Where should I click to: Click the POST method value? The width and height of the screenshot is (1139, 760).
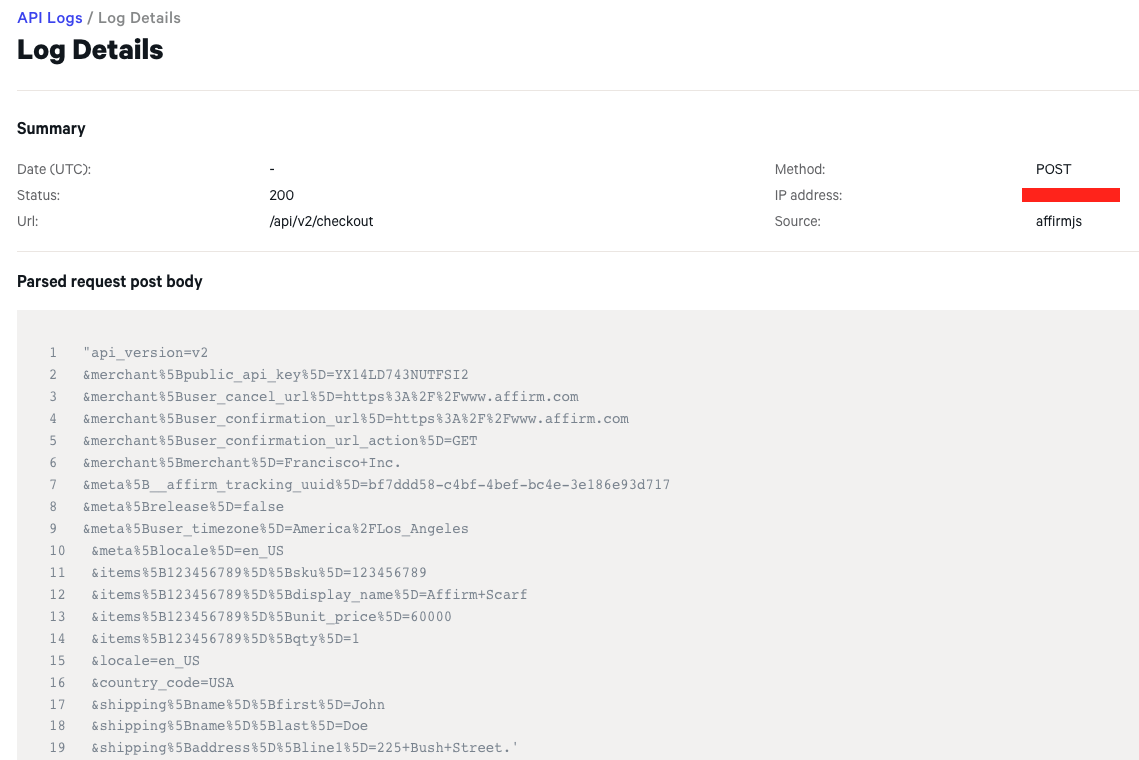point(1053,169)
